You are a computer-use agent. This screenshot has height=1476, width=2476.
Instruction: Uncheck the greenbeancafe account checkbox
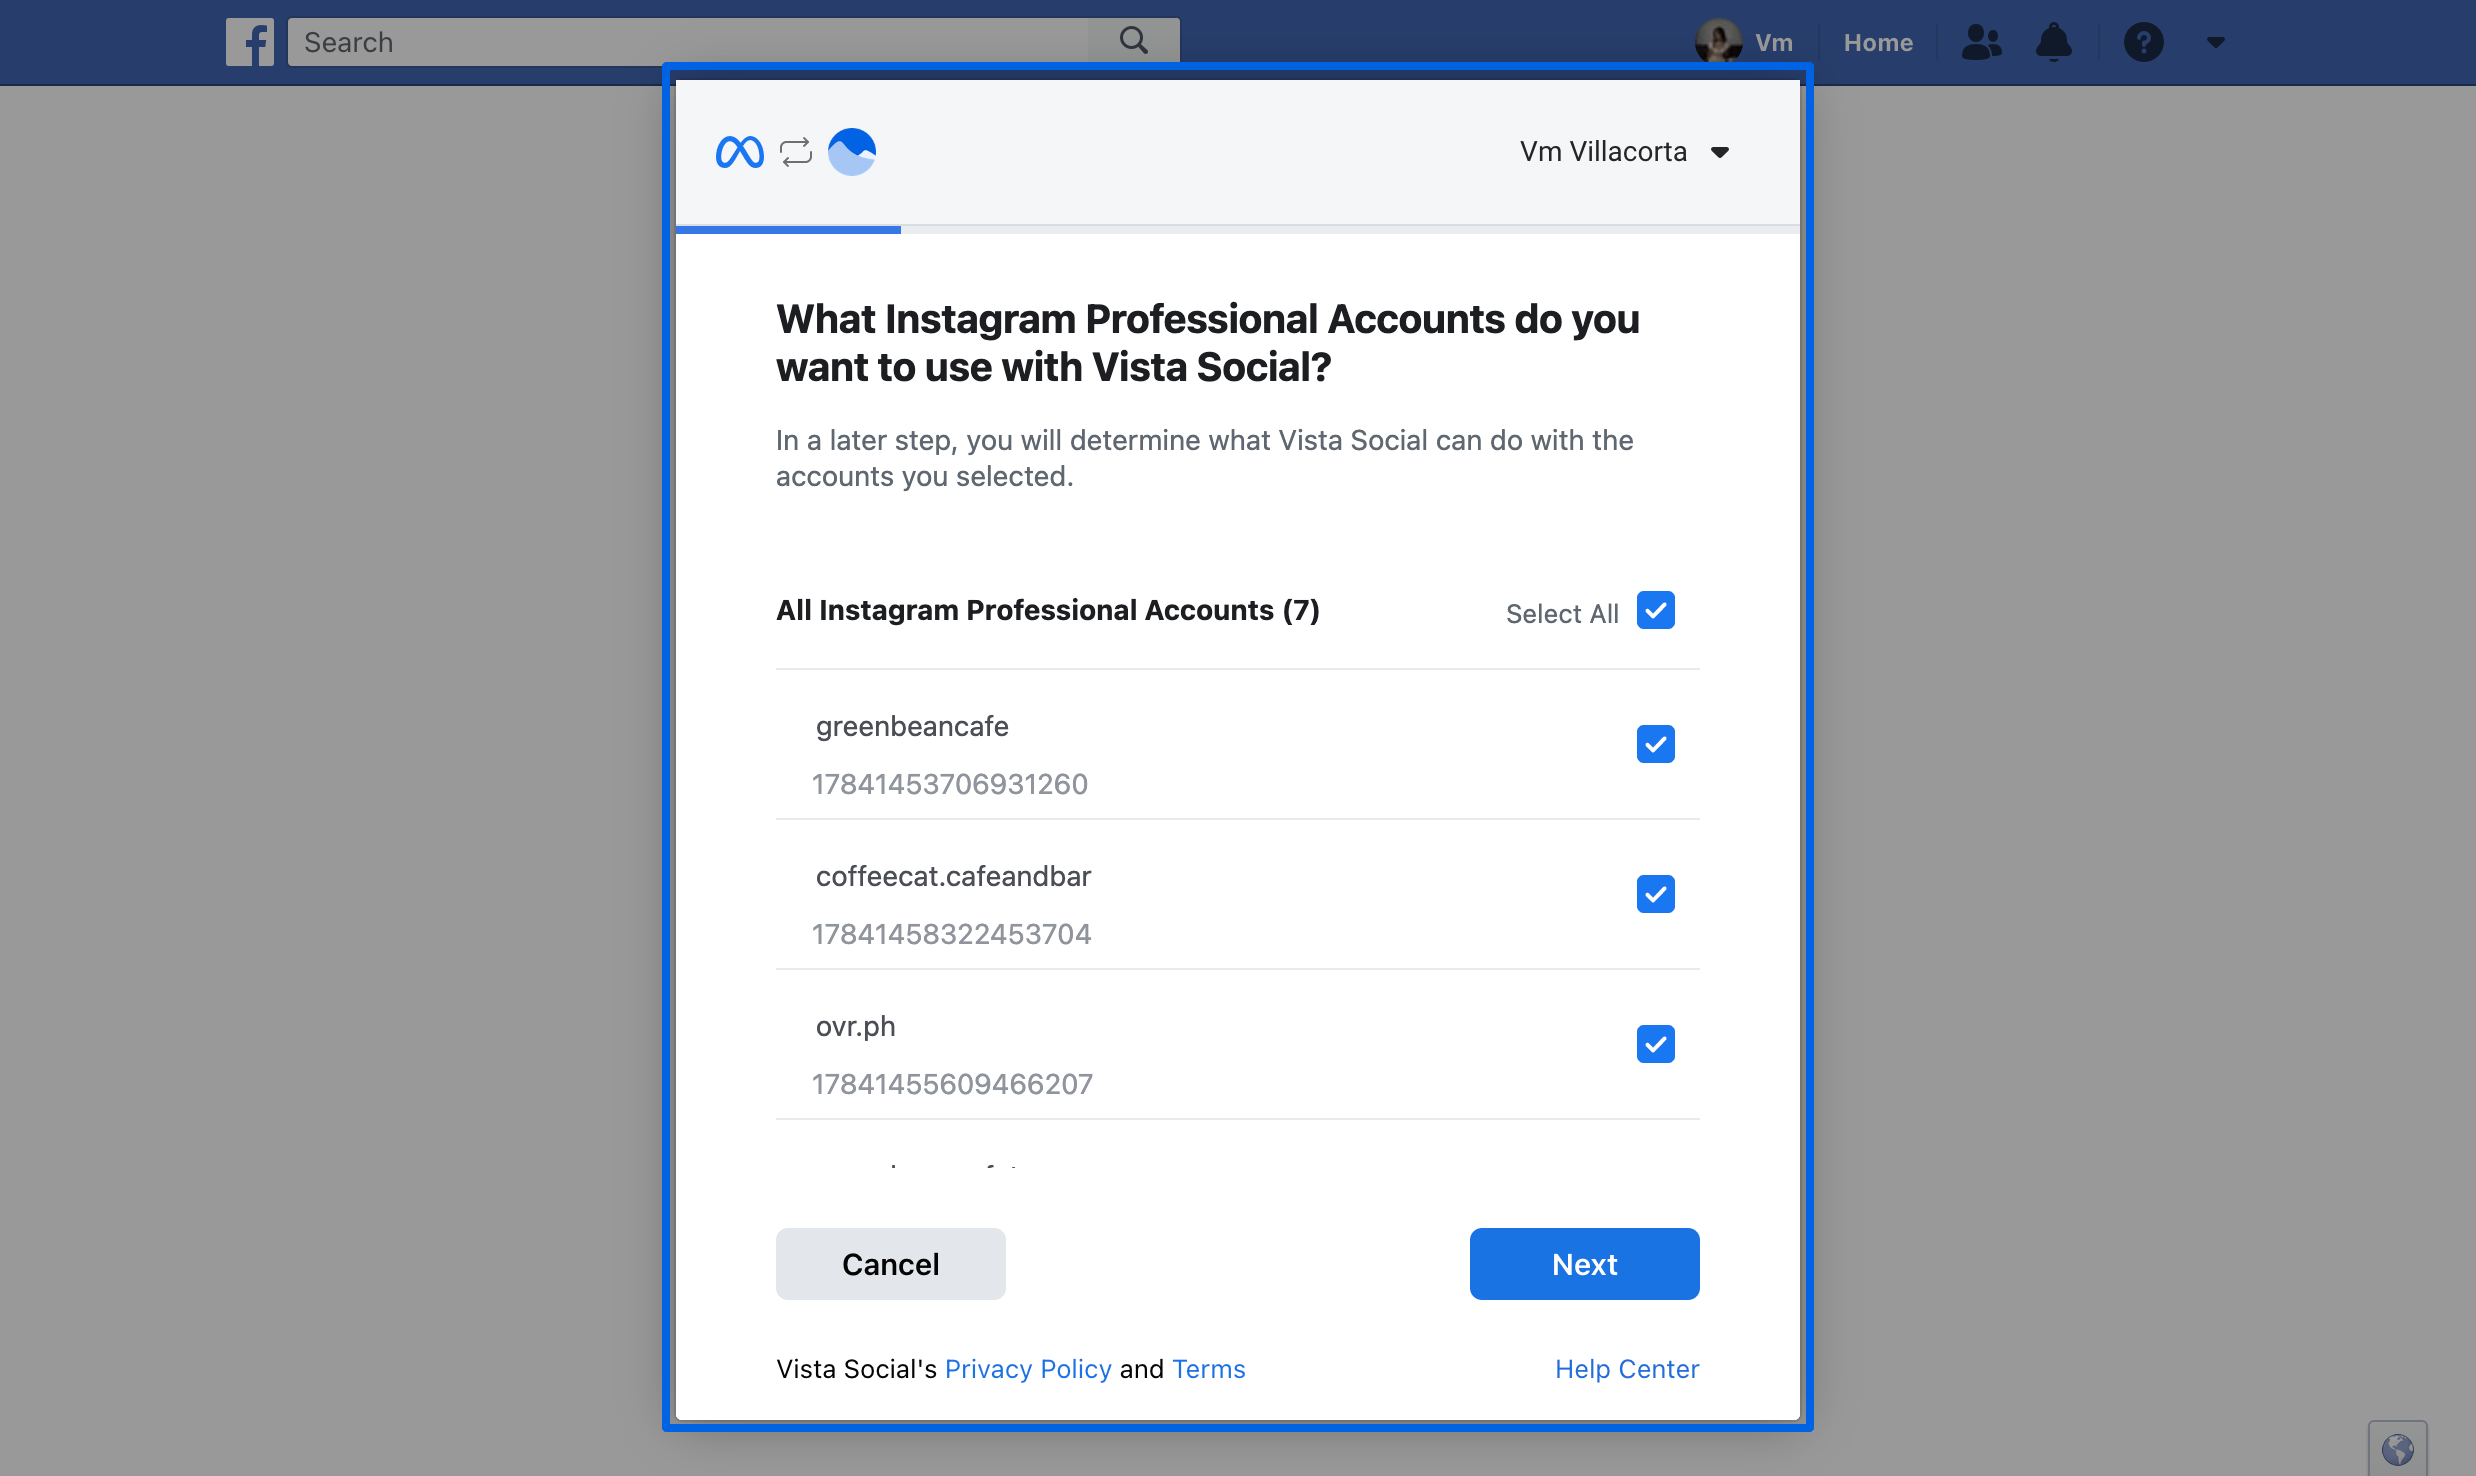click(x=1654, y=745)
